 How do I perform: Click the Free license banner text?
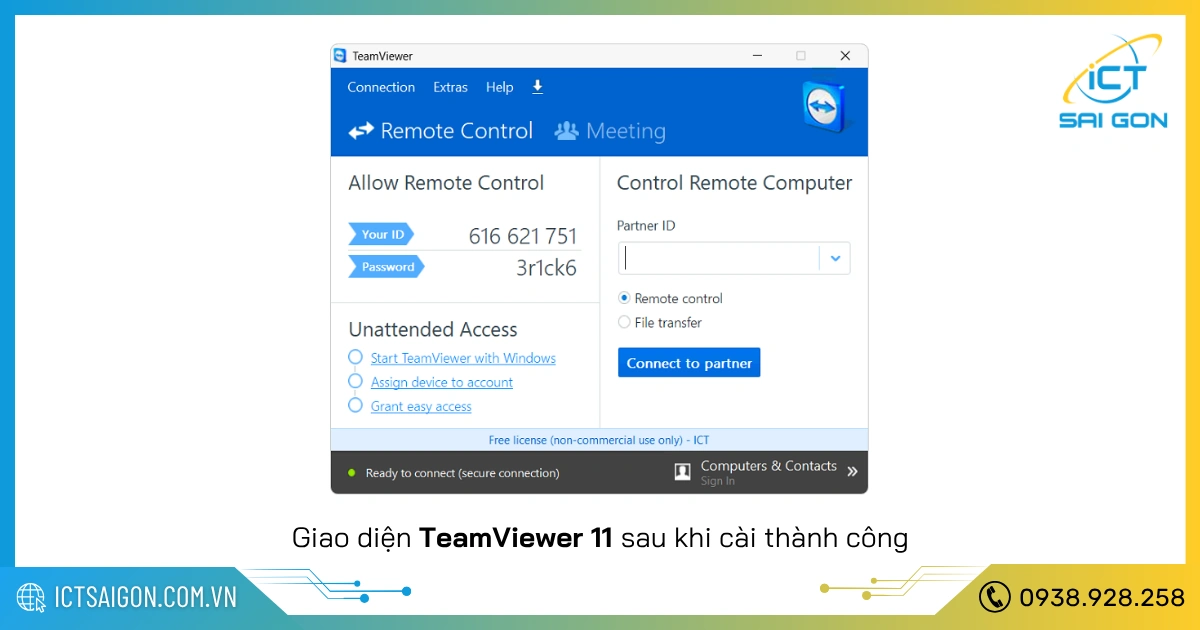click(599, 440)
